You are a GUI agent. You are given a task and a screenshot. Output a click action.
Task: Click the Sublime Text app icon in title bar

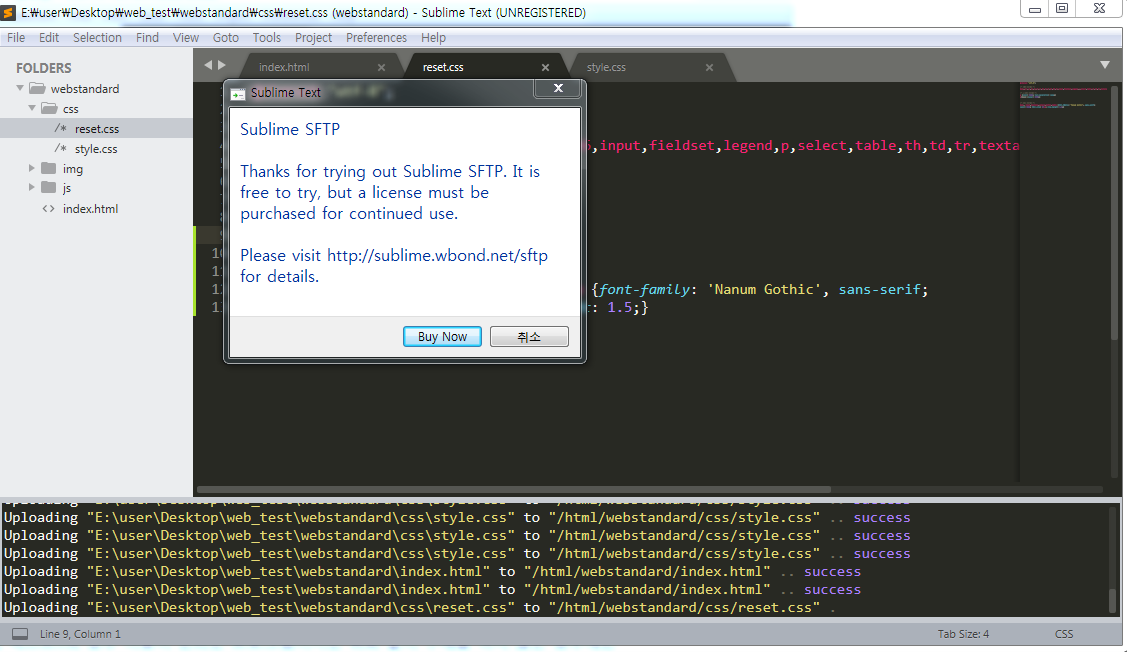pyautogui.click(x=9, y=12)
